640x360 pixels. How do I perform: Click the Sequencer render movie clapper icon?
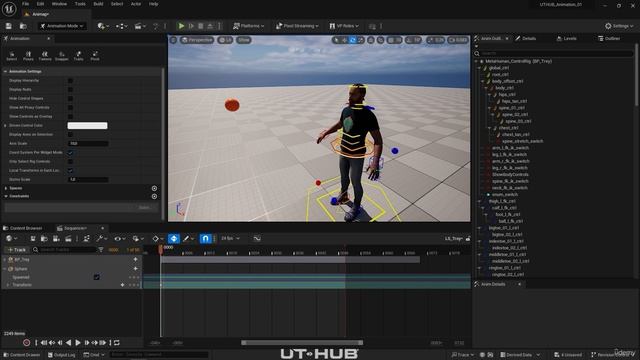point(68,238)
